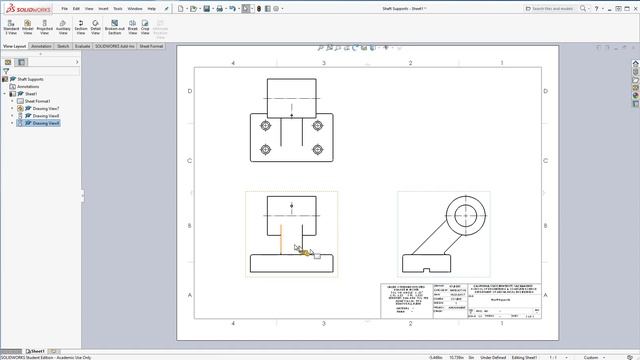Image resolution: width=640 pixels, height=360 pixels.
Task: Select the Sheet1 tab at bottom
Action: 35,351
